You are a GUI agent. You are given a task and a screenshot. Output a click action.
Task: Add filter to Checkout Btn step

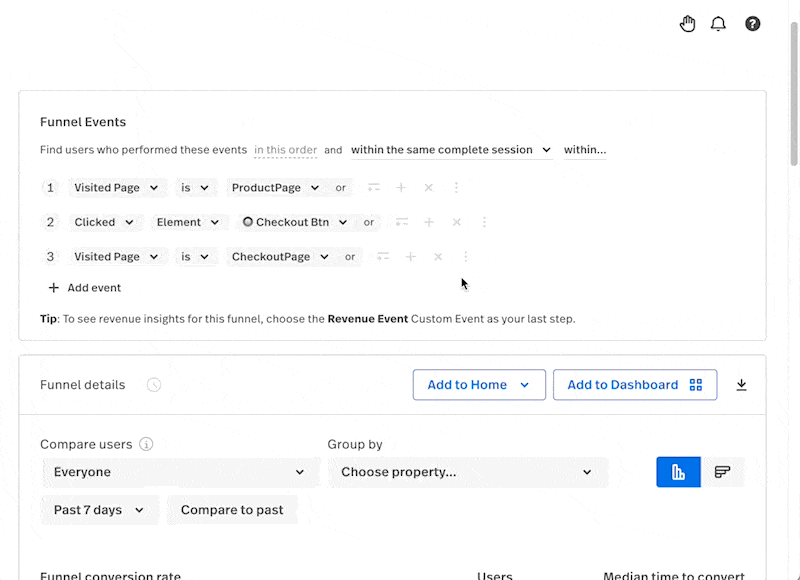[x=401, y=222]
